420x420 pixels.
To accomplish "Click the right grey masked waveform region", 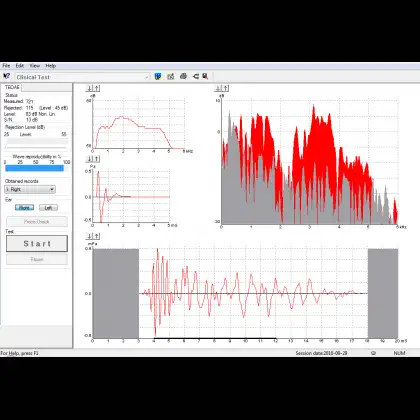I will click(x=383, y=293).
